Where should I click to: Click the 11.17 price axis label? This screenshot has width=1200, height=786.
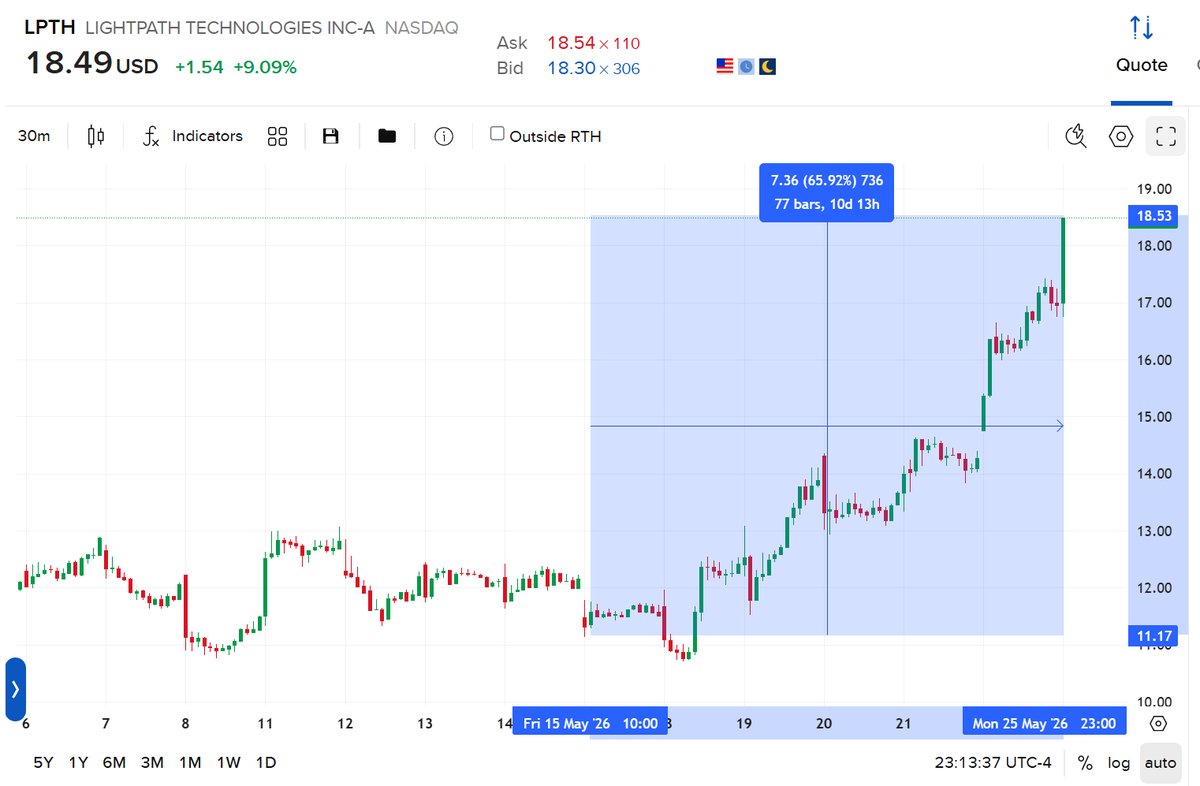(1154, 634)
